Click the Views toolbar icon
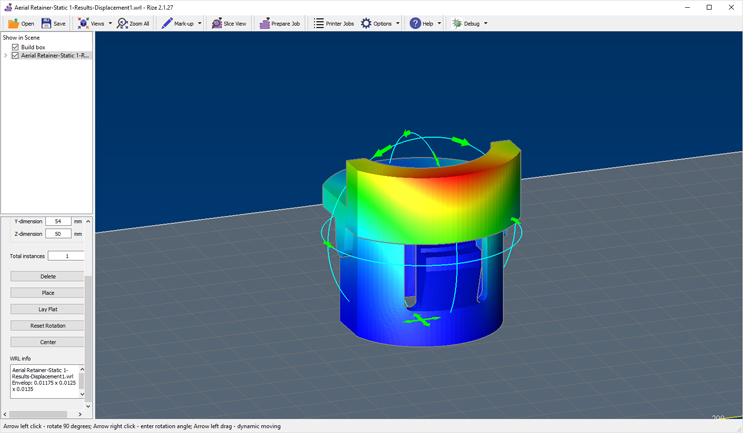The width and height of the screenshot is (743, 433). (x=84, y=23)
